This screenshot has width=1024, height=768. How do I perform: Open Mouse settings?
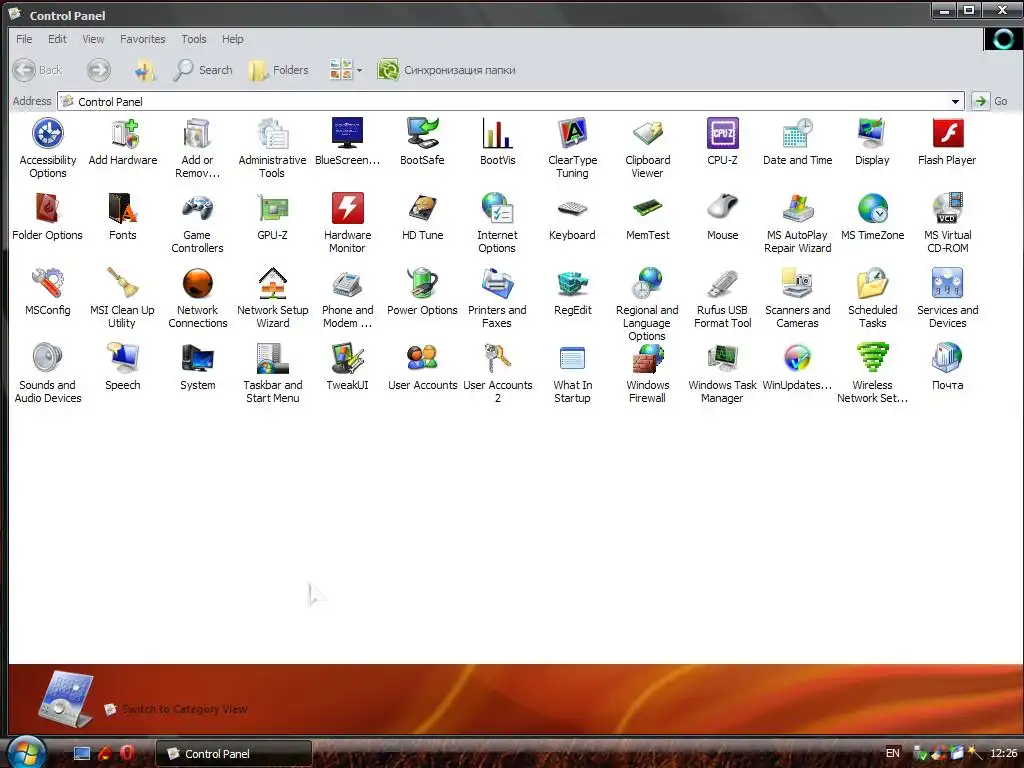click(x=722, y=217)
